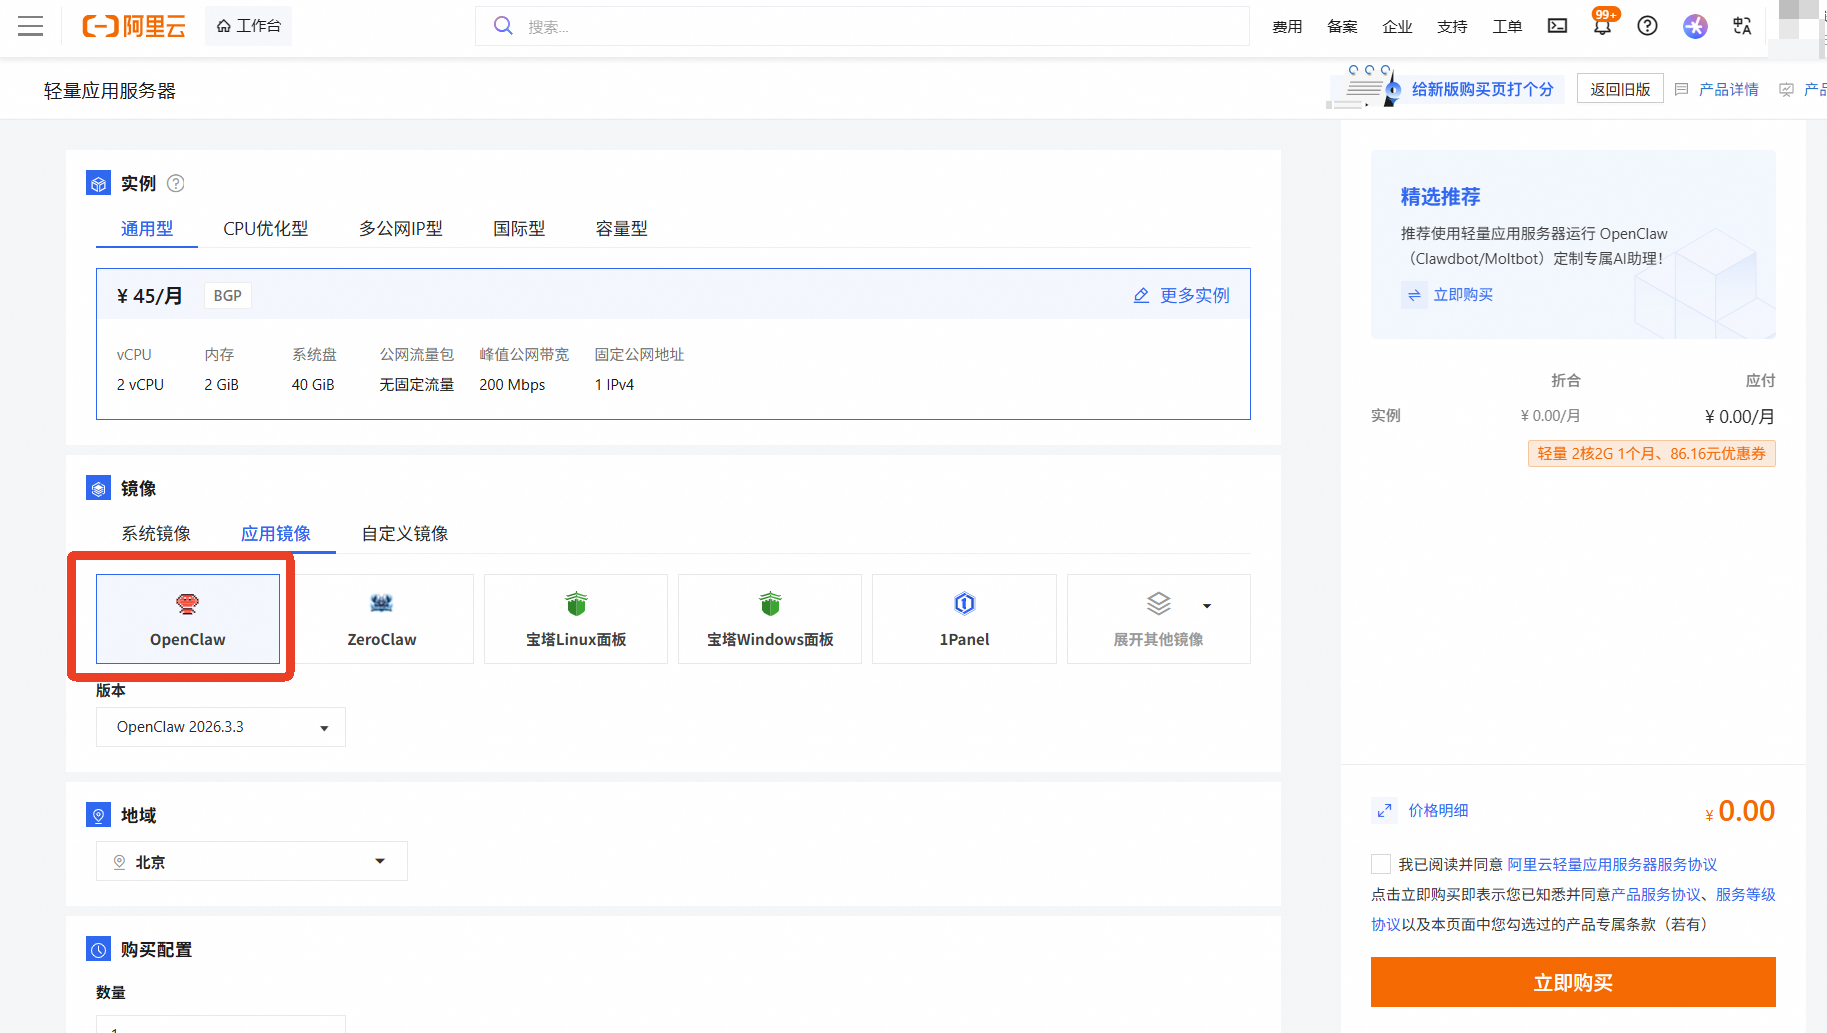Open the notifications bell icon
1827x1033 pixels.
pyautogui.click(x=1602, y=26)
